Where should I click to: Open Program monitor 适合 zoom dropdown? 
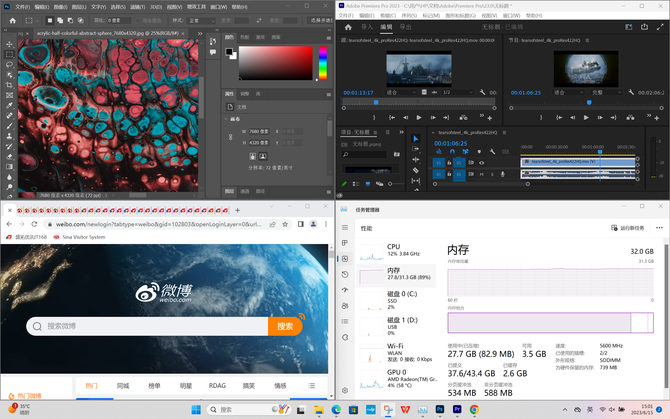tap(568, 92)
